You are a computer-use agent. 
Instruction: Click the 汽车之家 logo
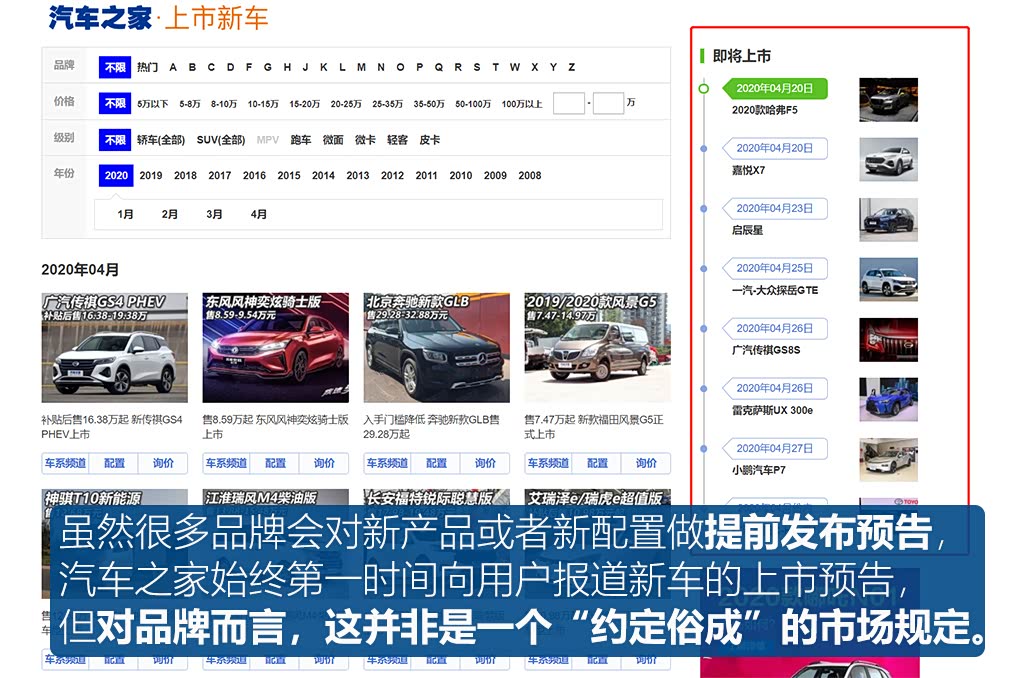click(x=100, y=17)
